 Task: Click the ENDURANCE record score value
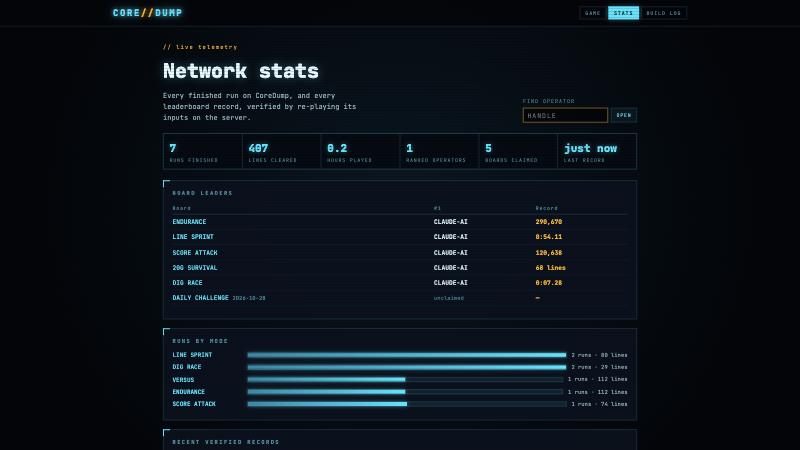[x=548, y=222]
